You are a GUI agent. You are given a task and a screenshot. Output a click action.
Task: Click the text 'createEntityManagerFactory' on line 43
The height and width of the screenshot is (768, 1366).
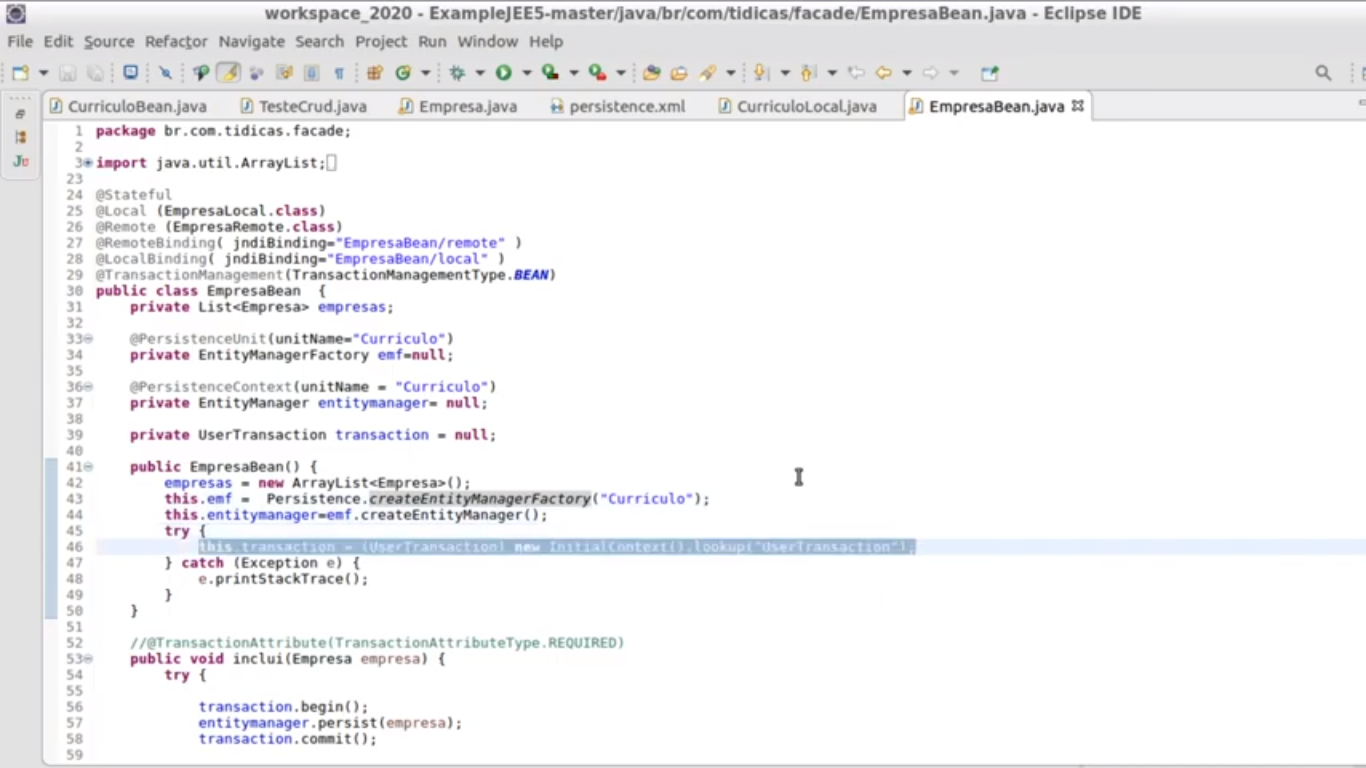coord(480,499)
